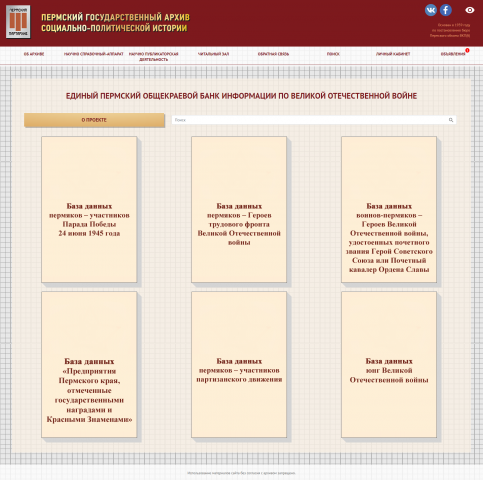Open the 'Объявления' menu item
The height and width of the screenshot is (480, 483).
[x=453, y=54]
